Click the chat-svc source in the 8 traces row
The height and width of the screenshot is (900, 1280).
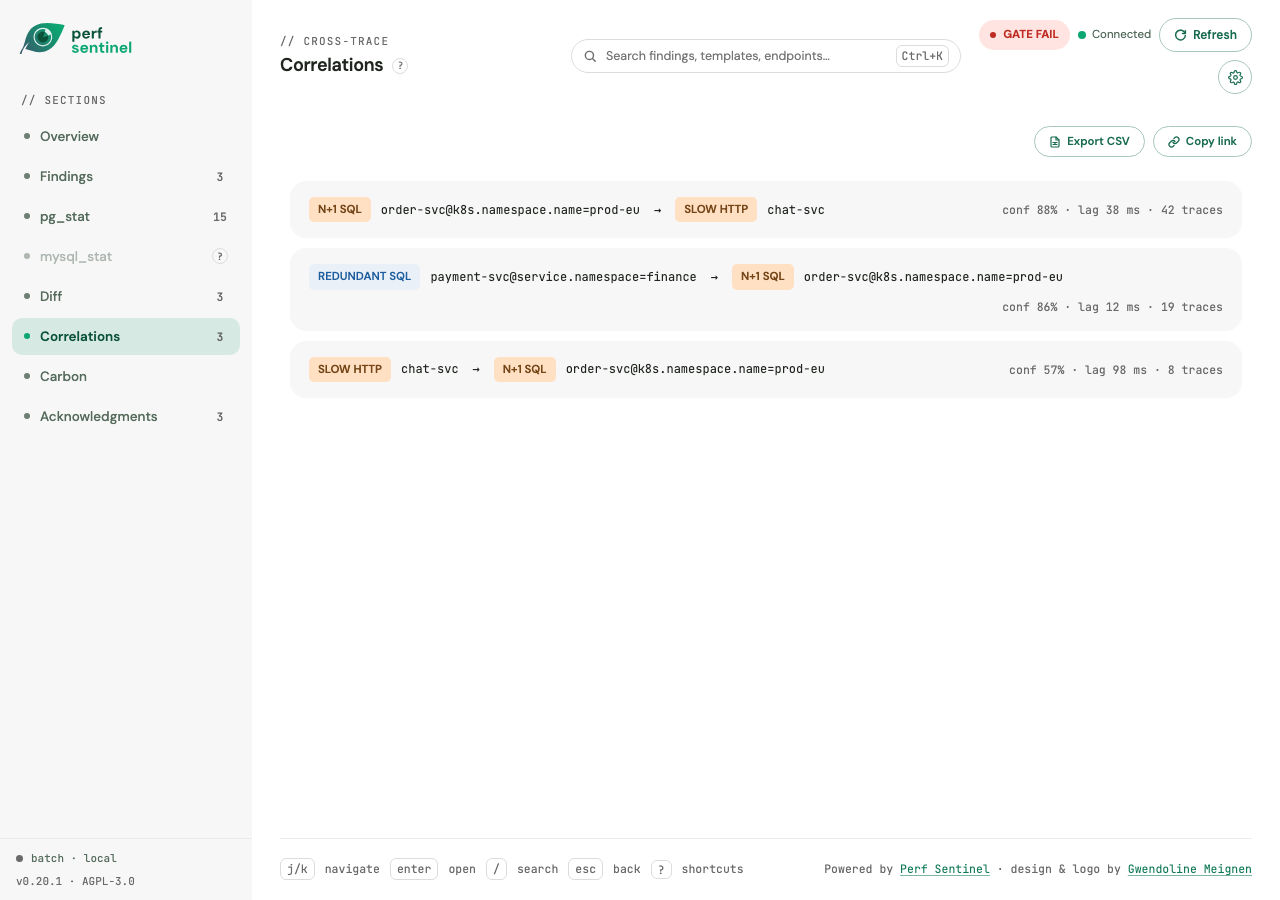tap(430, 369)
